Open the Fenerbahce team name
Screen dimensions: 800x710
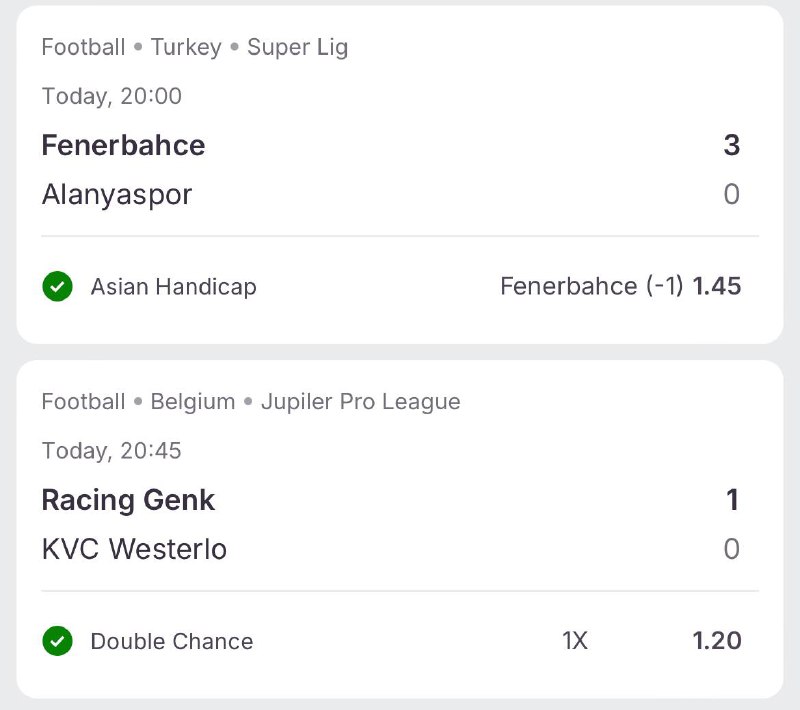click(x=123, y=146)
